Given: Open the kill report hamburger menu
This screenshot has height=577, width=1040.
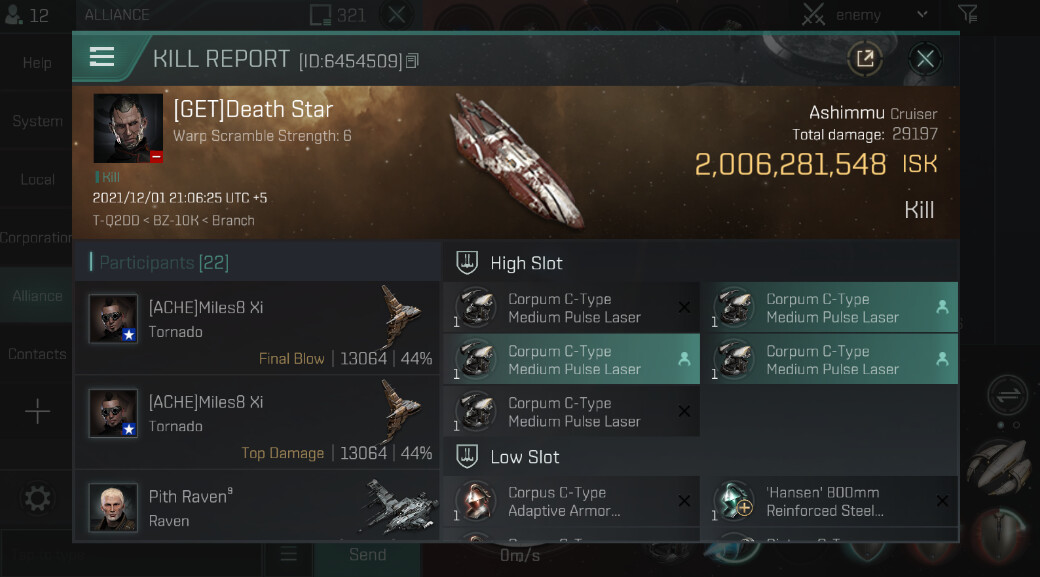Looking at the screenshot, I should click(102, 58).
